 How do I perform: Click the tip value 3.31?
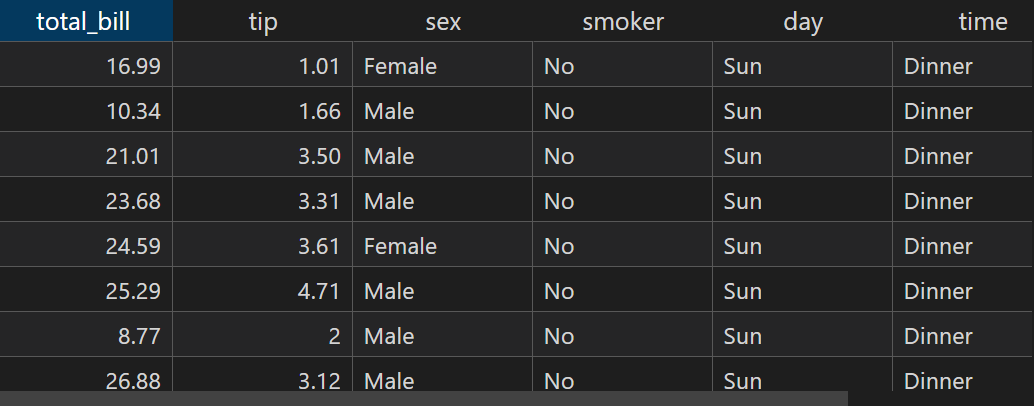262,200
